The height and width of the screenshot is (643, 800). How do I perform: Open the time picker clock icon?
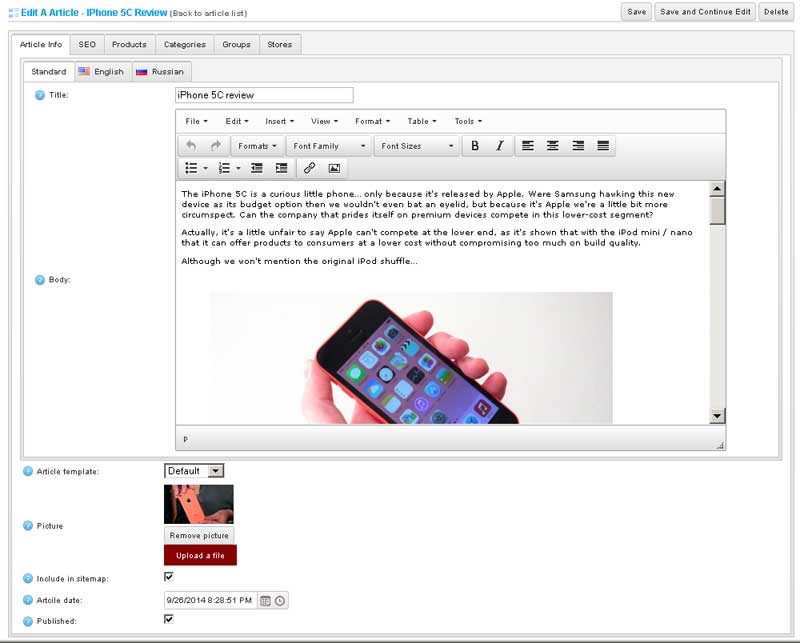(280, 601)
